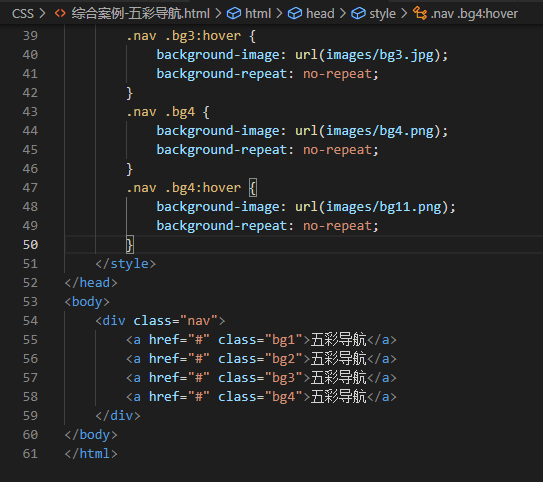Open the CSS folder breadcrumb
The image size is (543, 482).
pyautogui.click(x=23, y=14)
